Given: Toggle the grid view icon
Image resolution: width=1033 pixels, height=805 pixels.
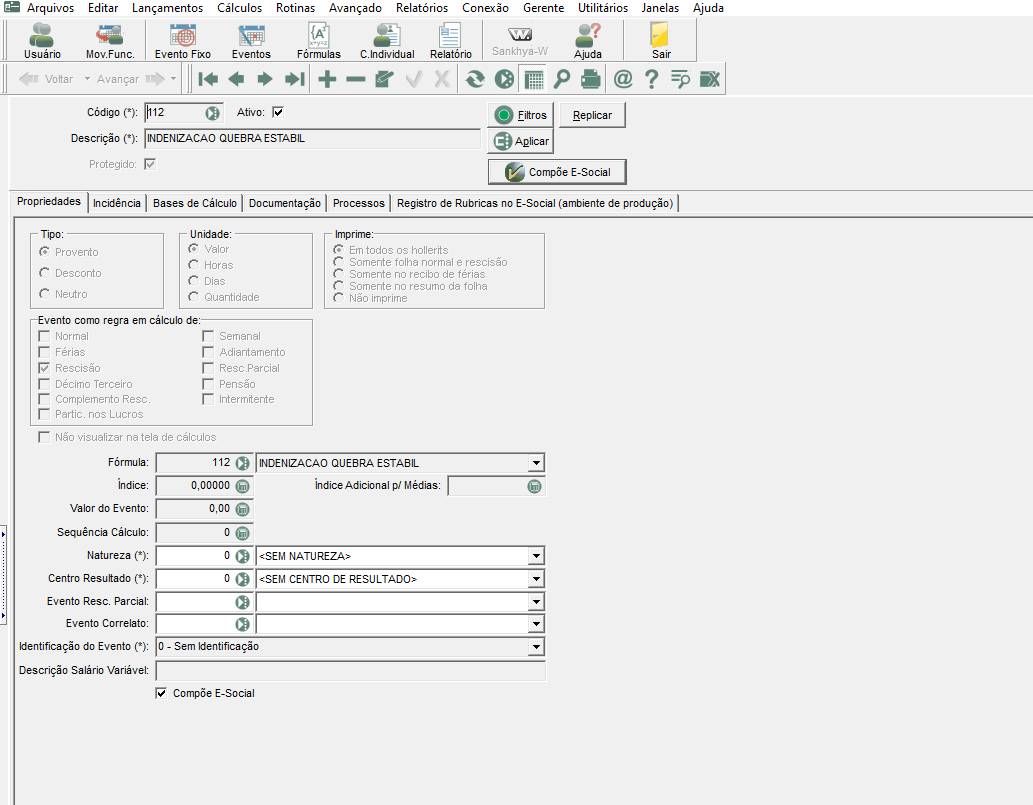Looking at the screenshot, I should click(x=534, y=80).
